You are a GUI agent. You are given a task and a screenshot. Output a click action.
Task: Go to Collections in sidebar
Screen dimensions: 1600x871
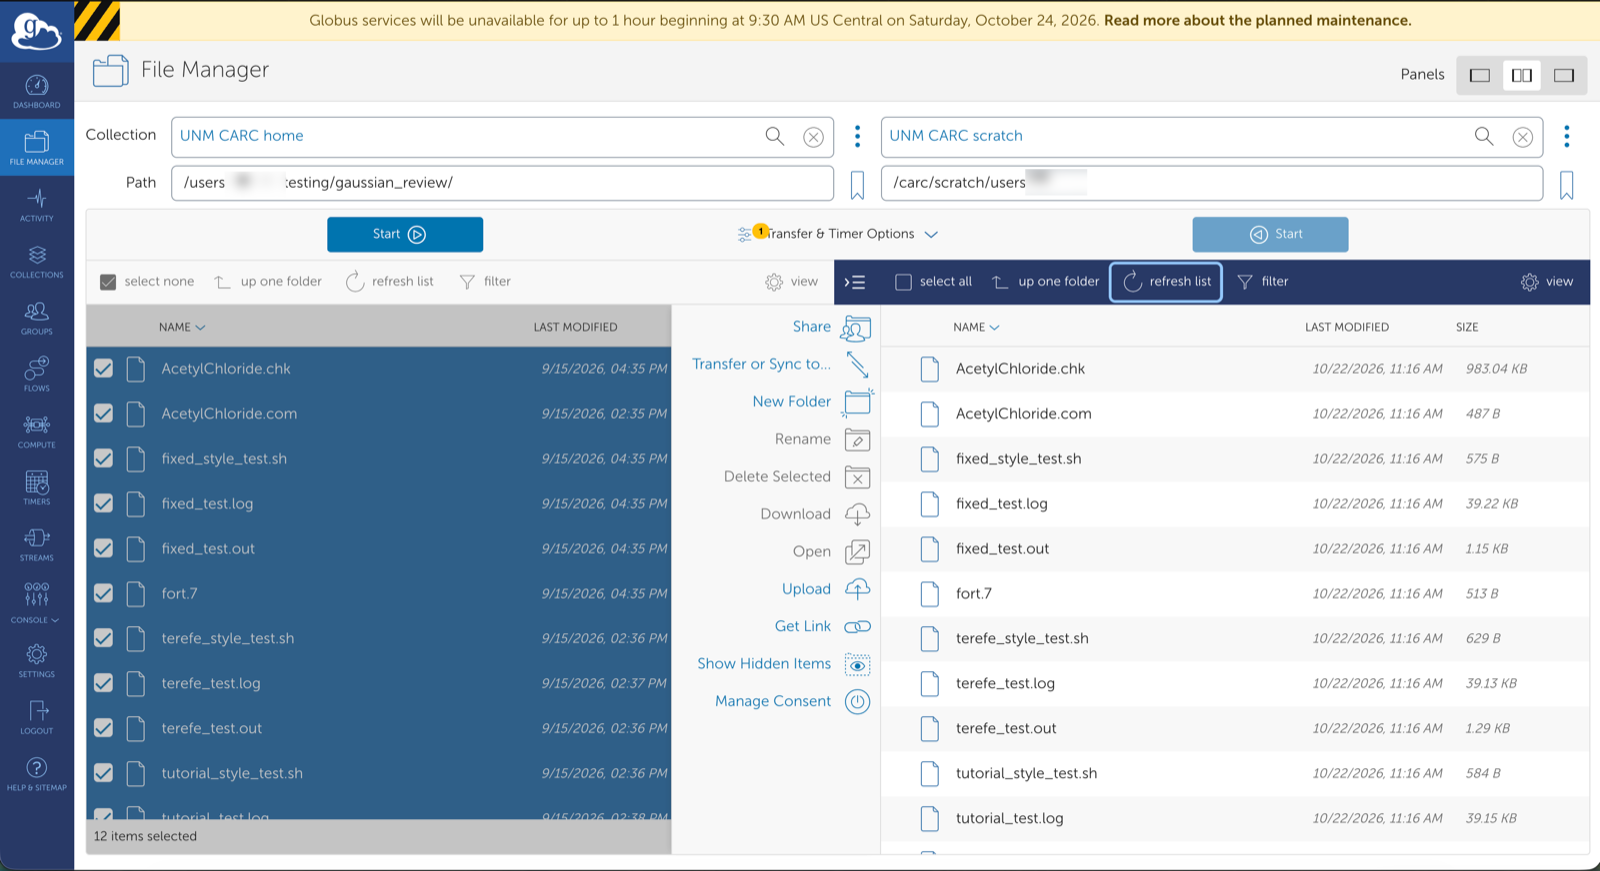[37, 261]
